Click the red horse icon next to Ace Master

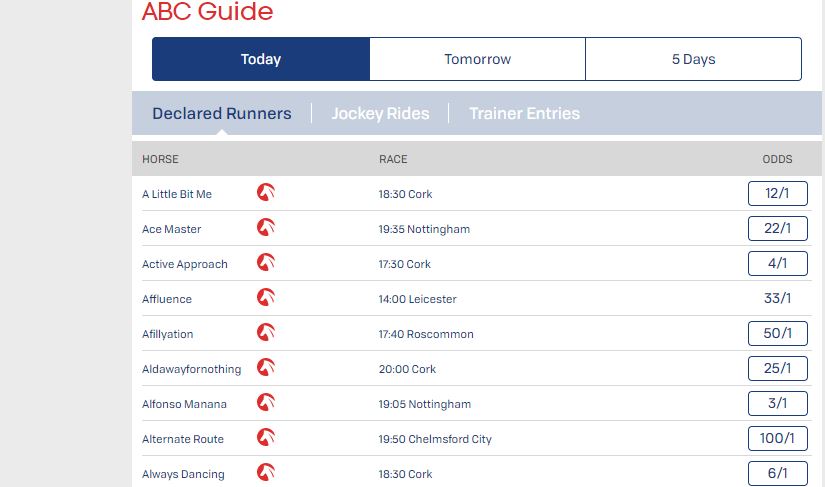click(266, 228)
